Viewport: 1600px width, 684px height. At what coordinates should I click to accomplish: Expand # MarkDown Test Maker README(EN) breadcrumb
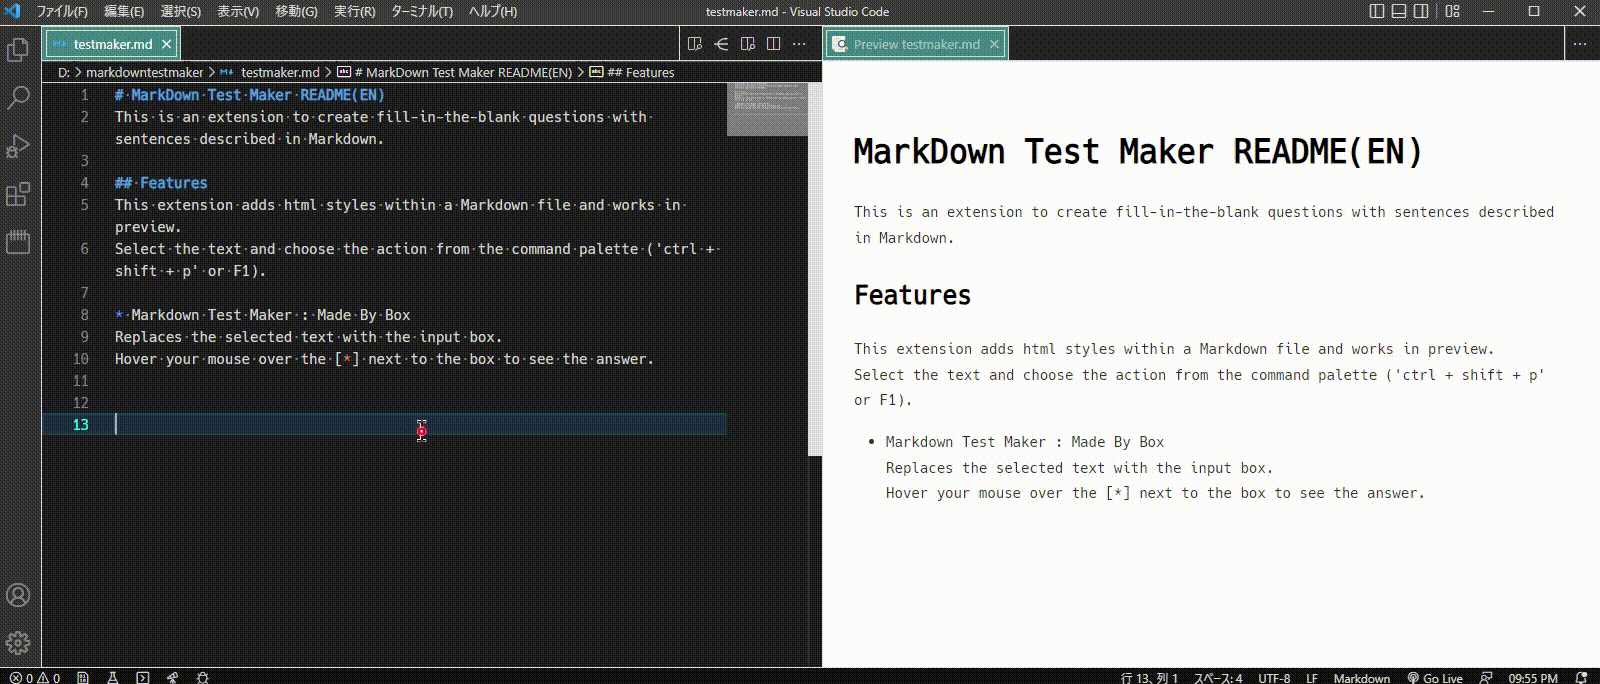pos(455,72)
